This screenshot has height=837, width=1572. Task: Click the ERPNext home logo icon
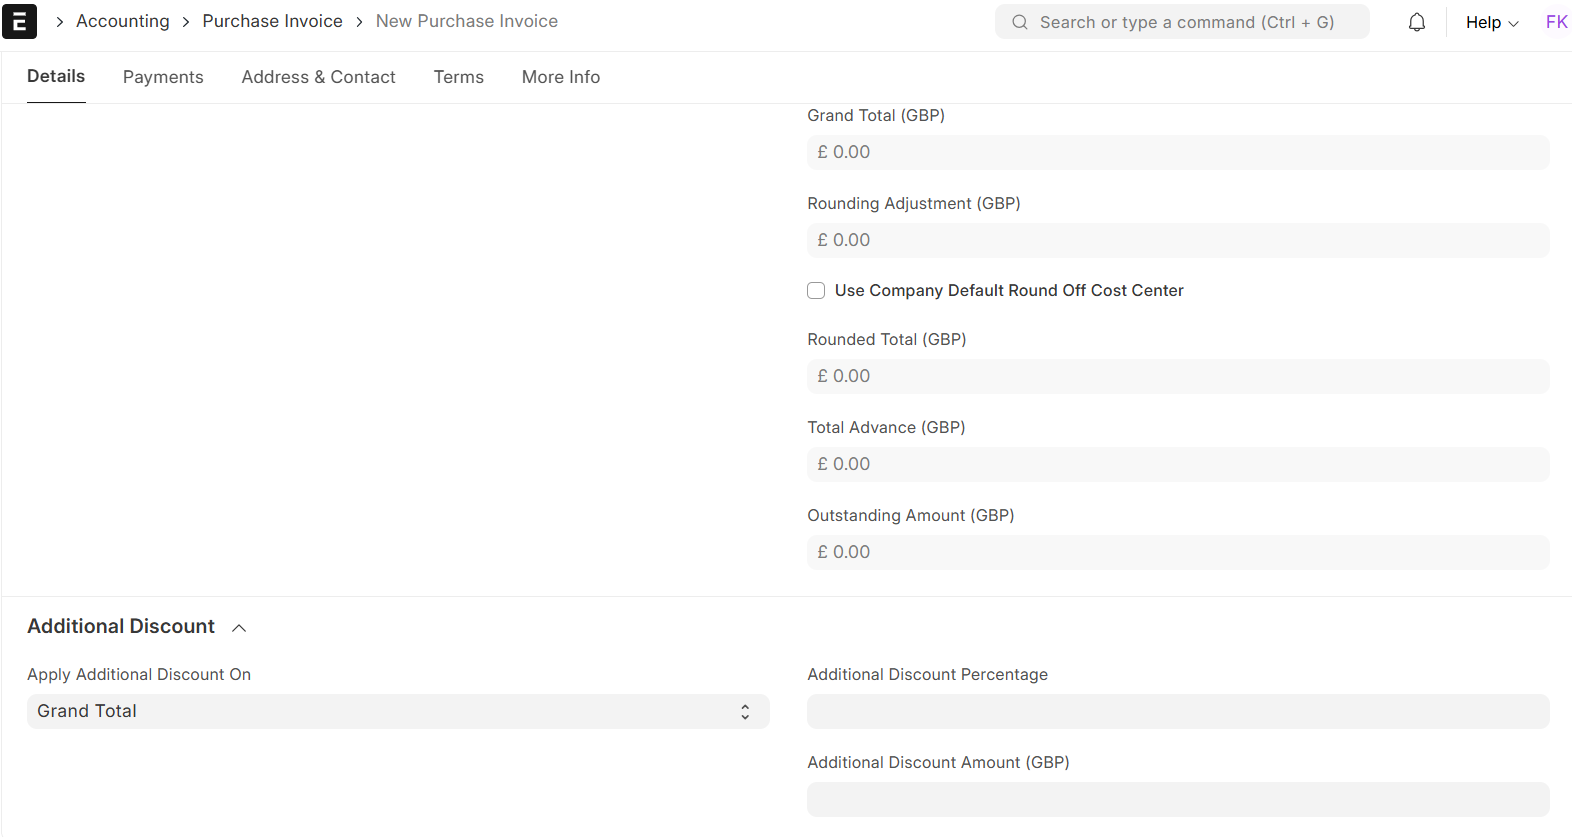(20, 21)
